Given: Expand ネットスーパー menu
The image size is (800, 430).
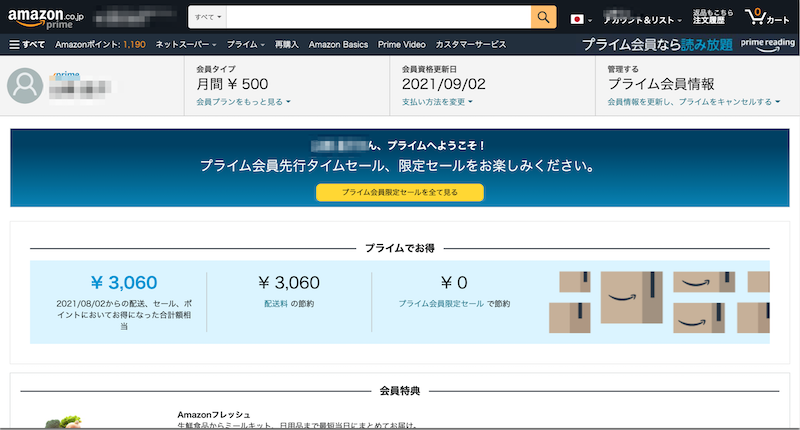Looking at the screenshot, I should tap(186, 44).
